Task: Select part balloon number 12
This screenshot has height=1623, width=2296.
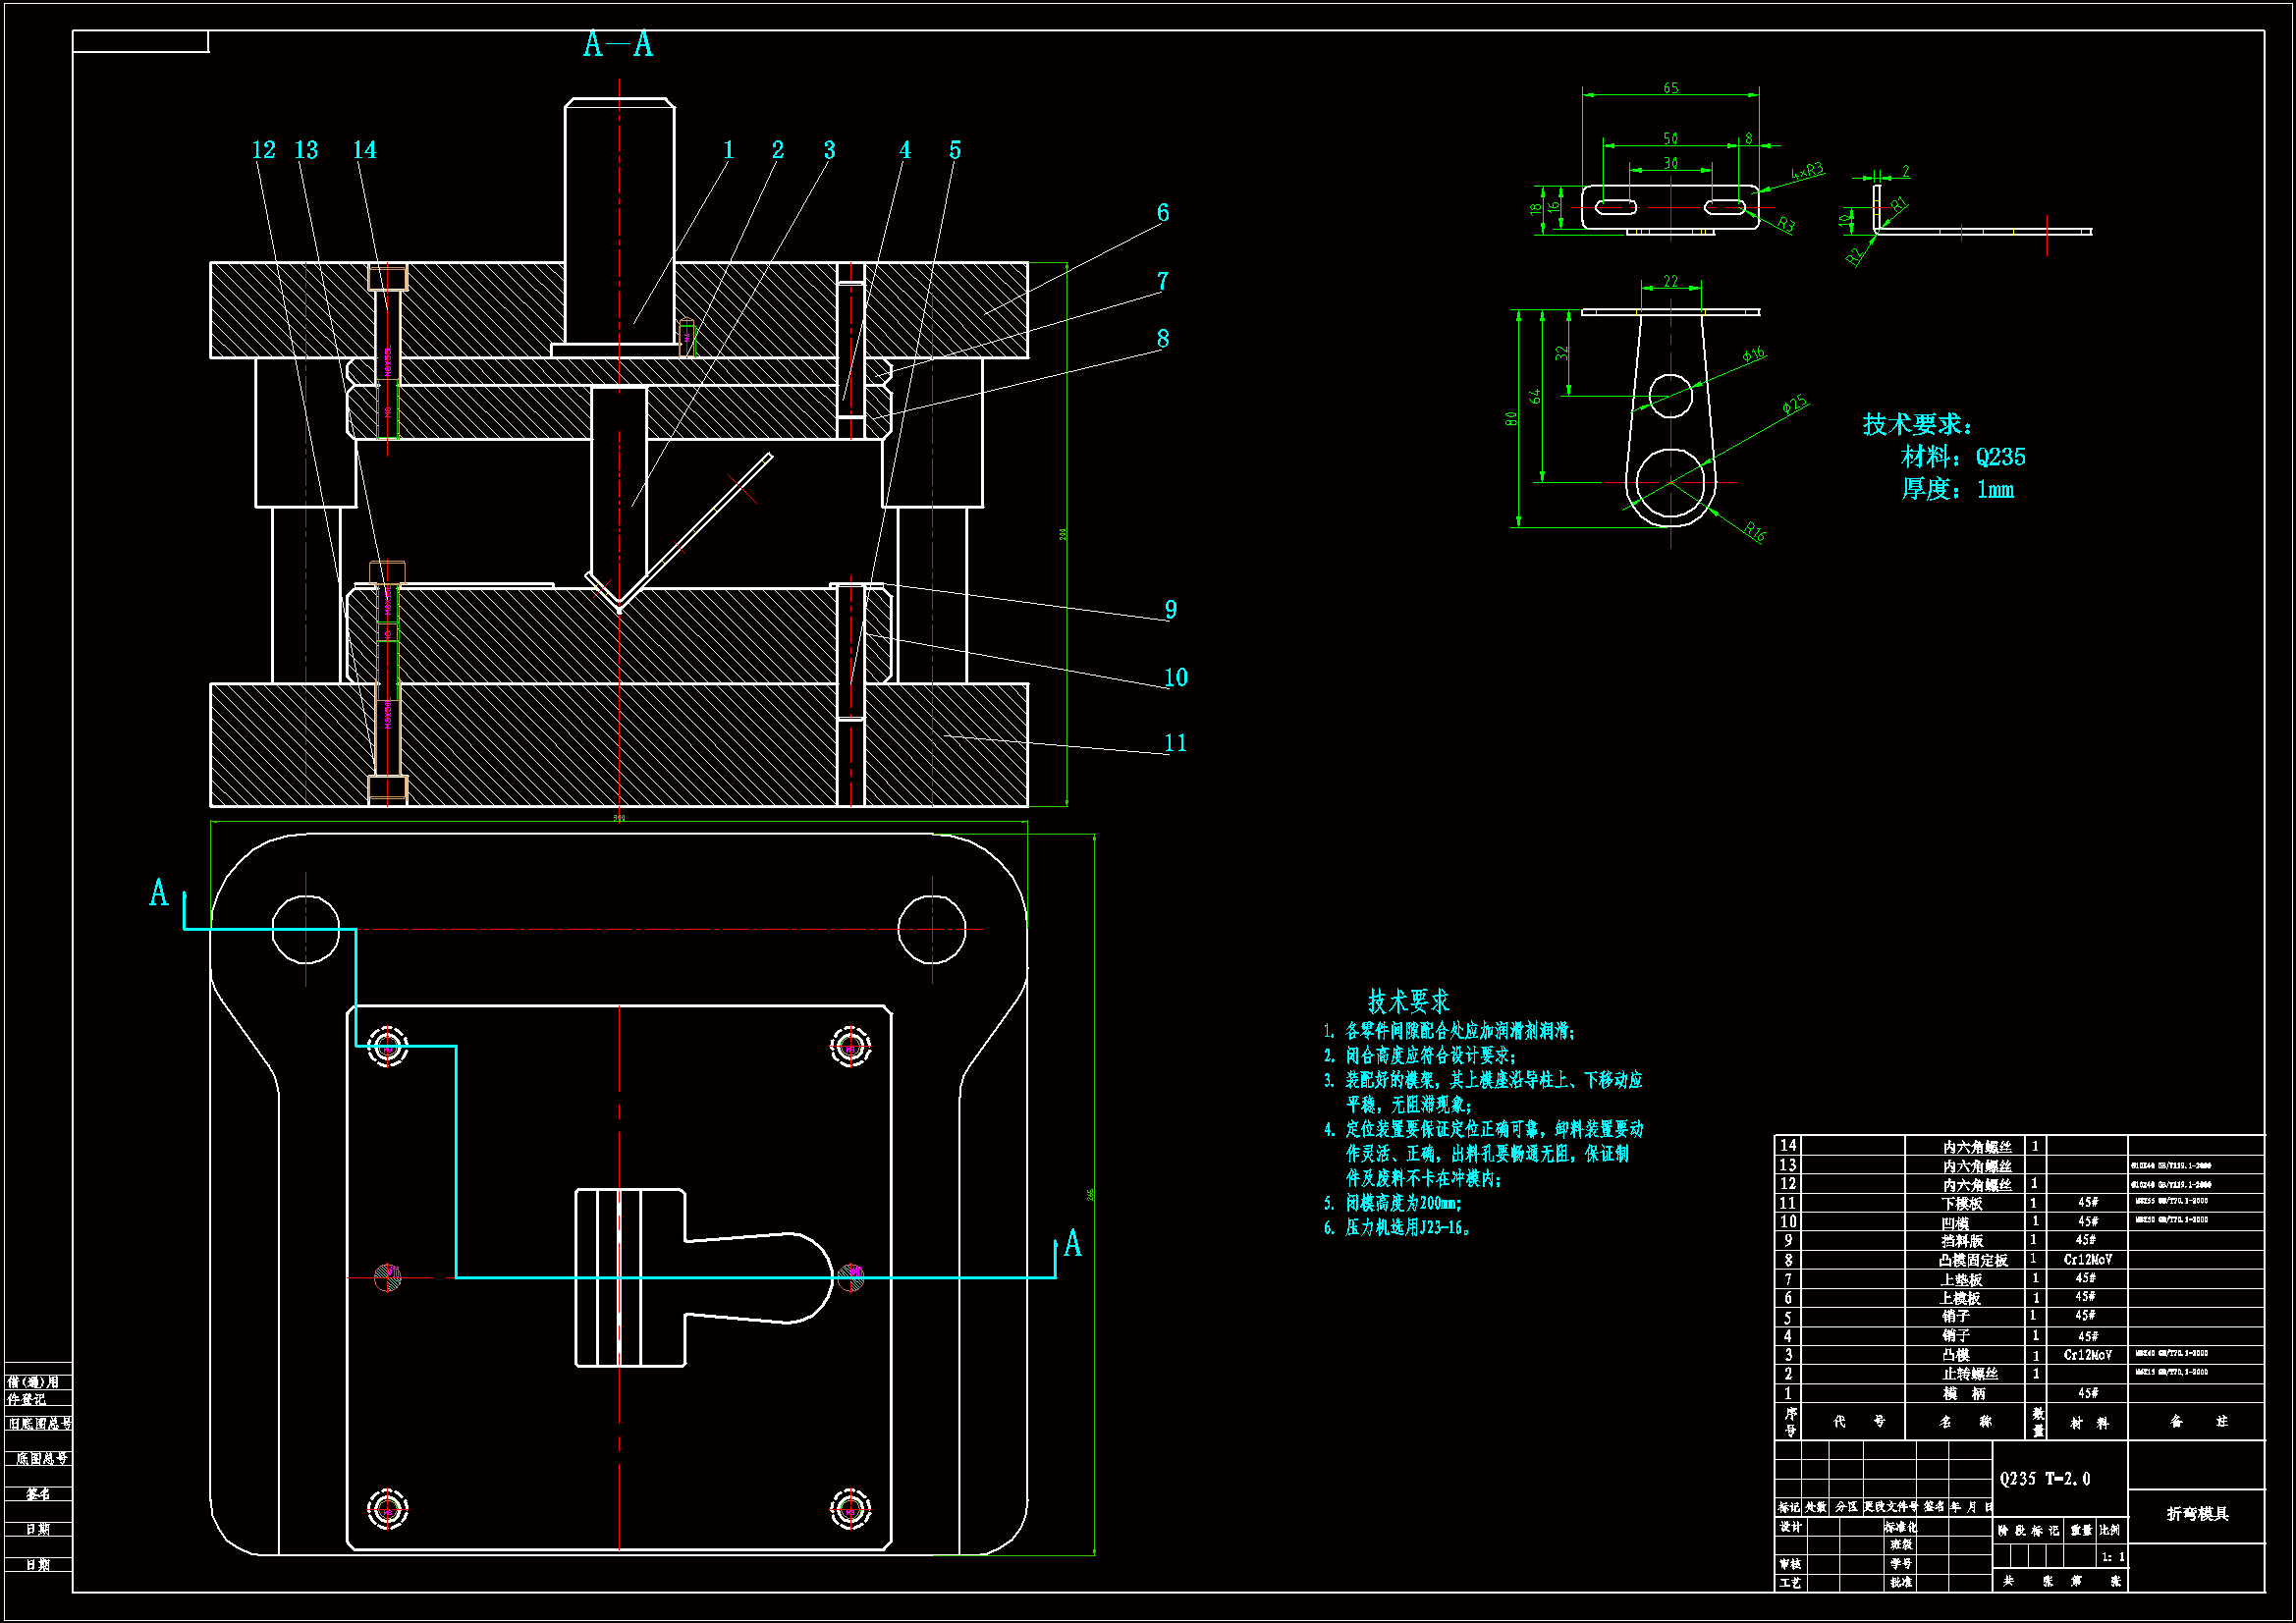Action: [x=263, y=150]
